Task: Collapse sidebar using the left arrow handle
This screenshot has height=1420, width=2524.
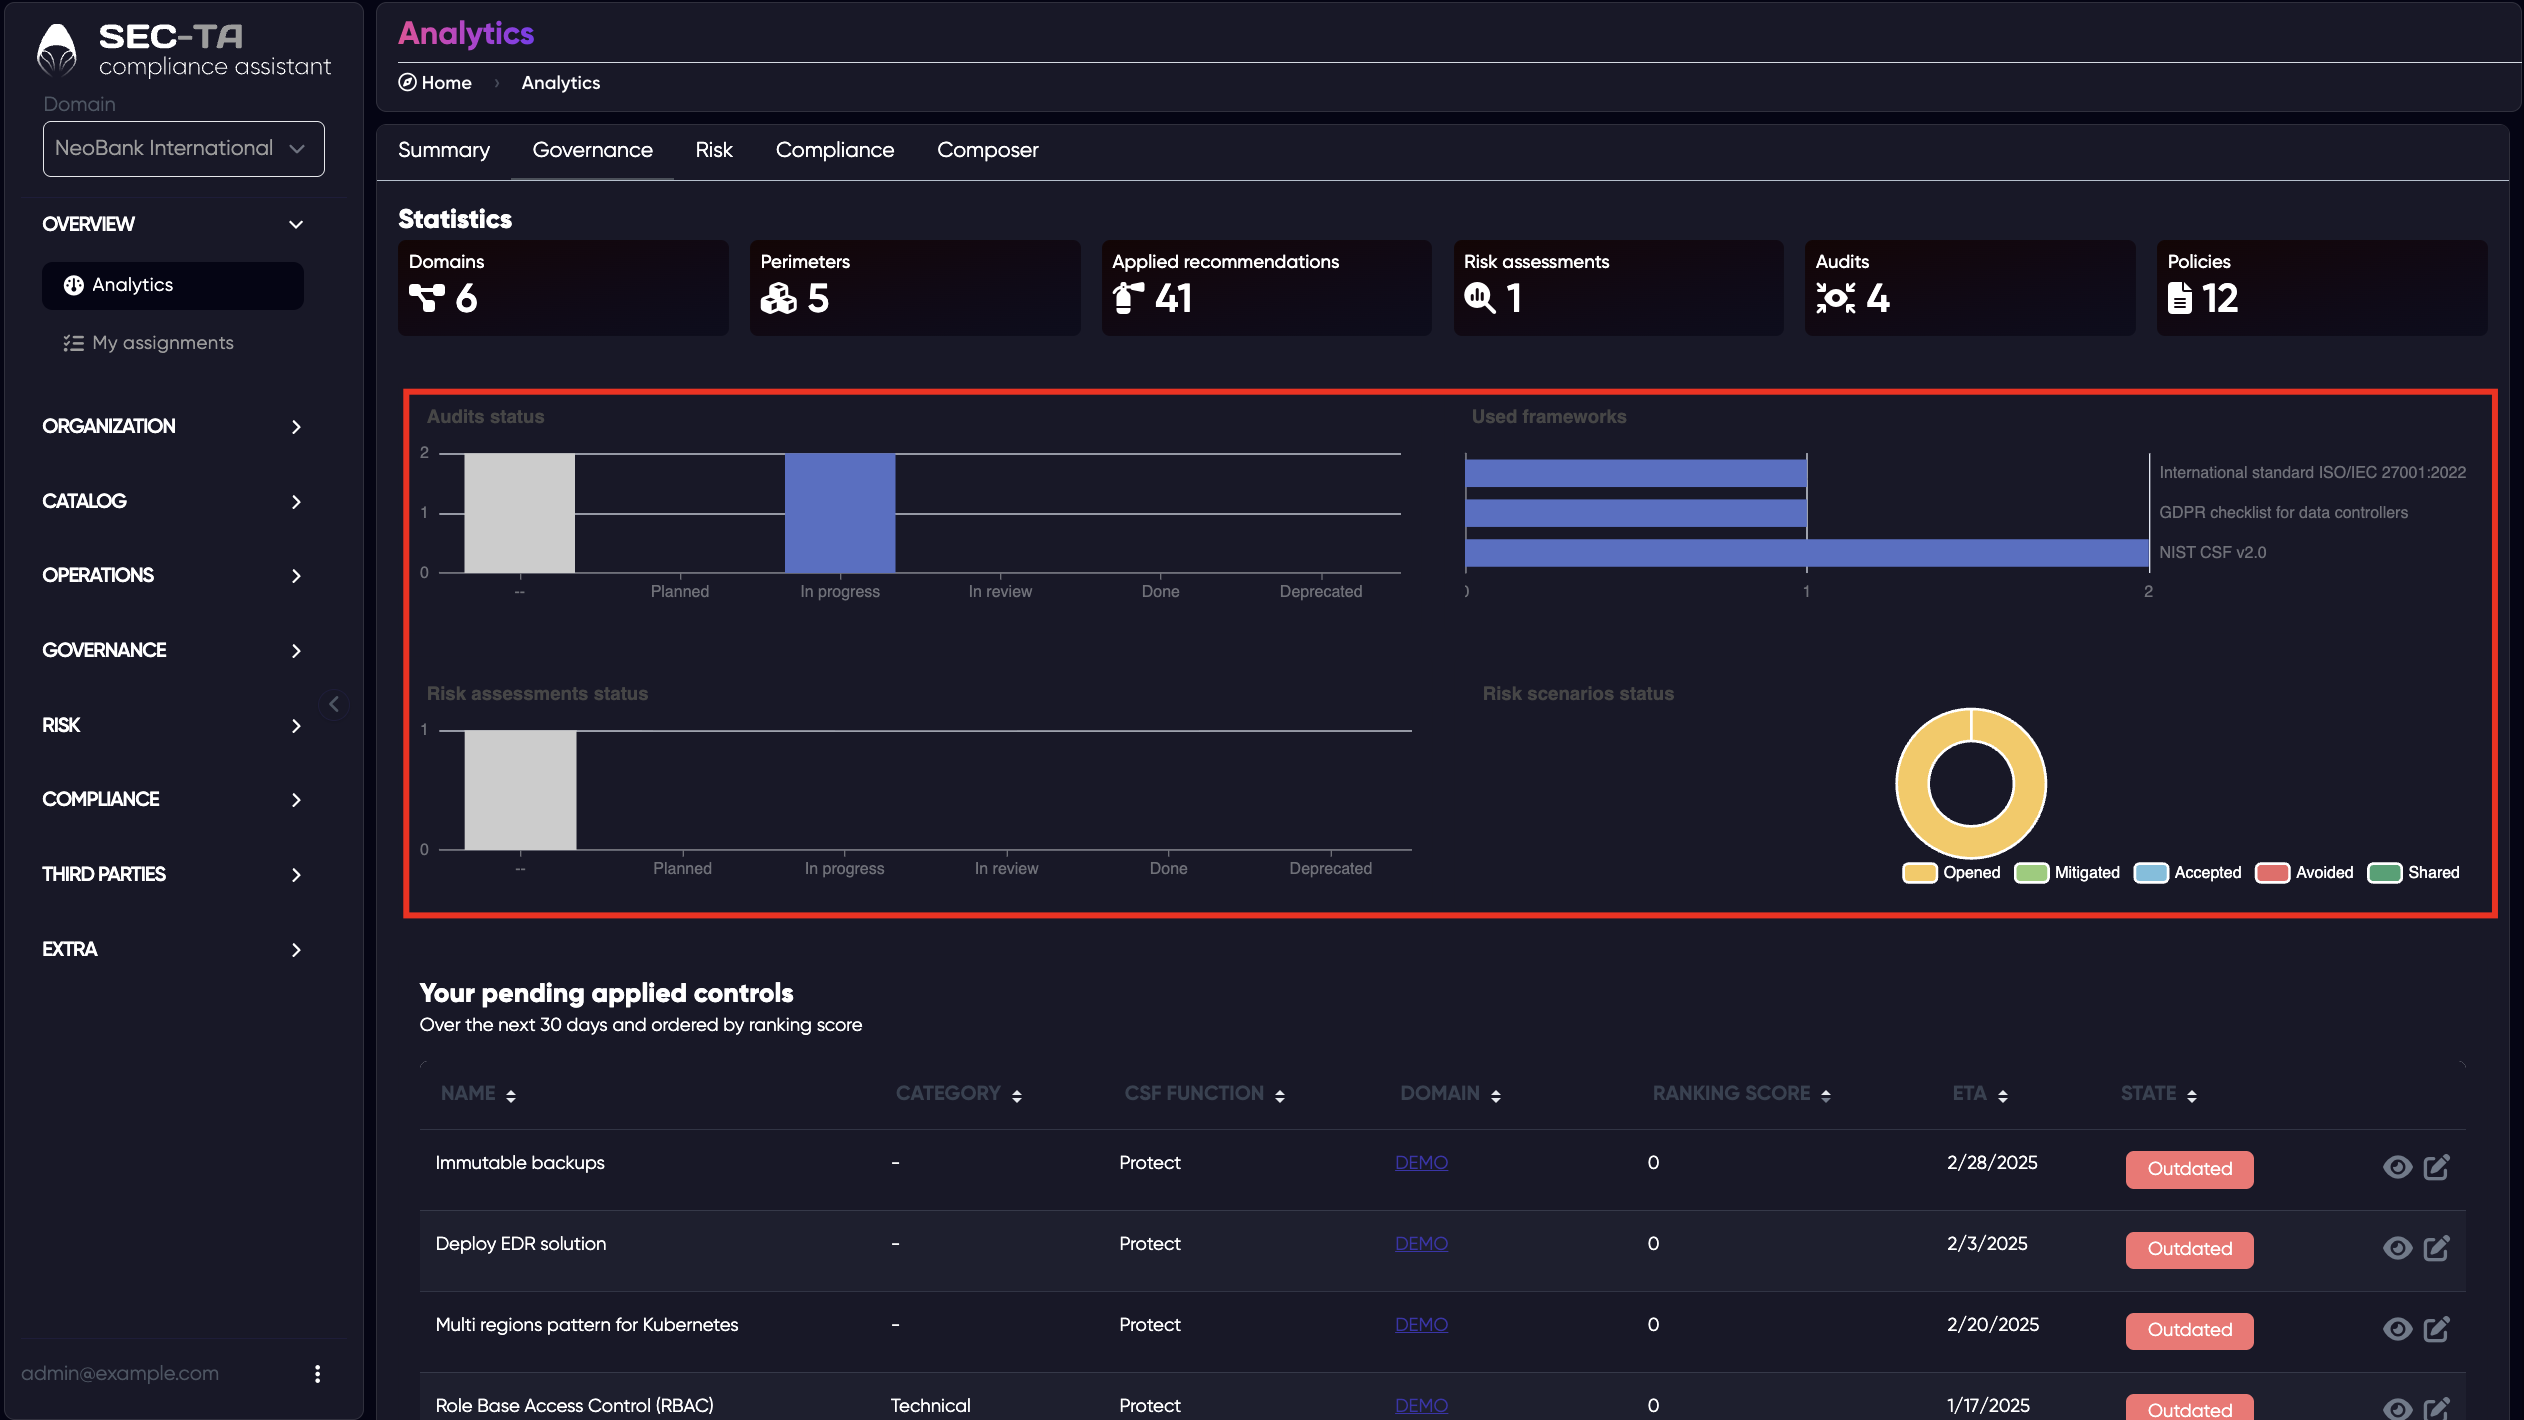Action: 334,704
